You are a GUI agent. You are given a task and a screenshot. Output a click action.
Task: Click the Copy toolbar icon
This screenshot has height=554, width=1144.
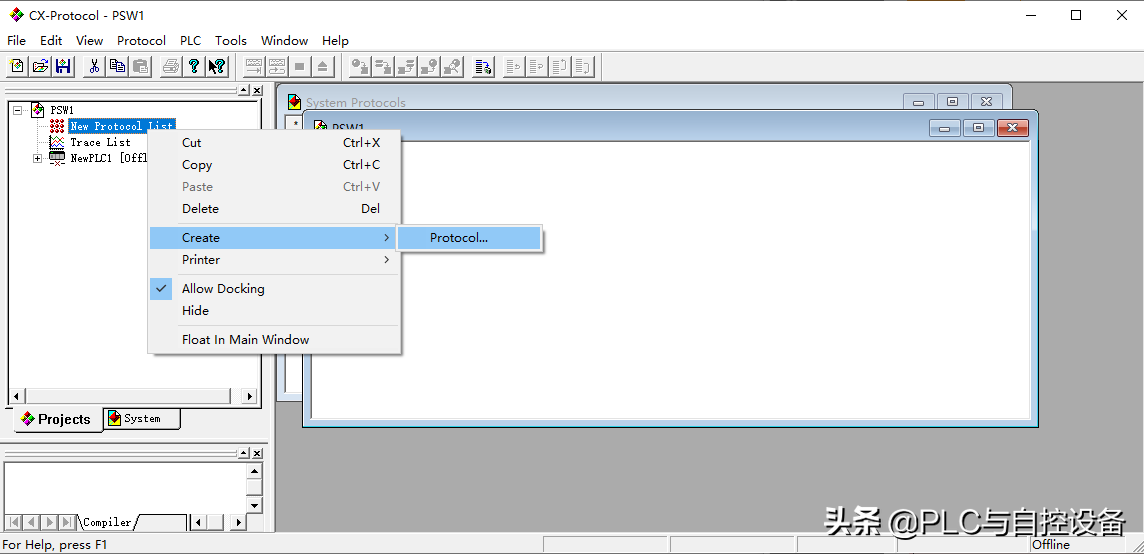coord(117,66)
